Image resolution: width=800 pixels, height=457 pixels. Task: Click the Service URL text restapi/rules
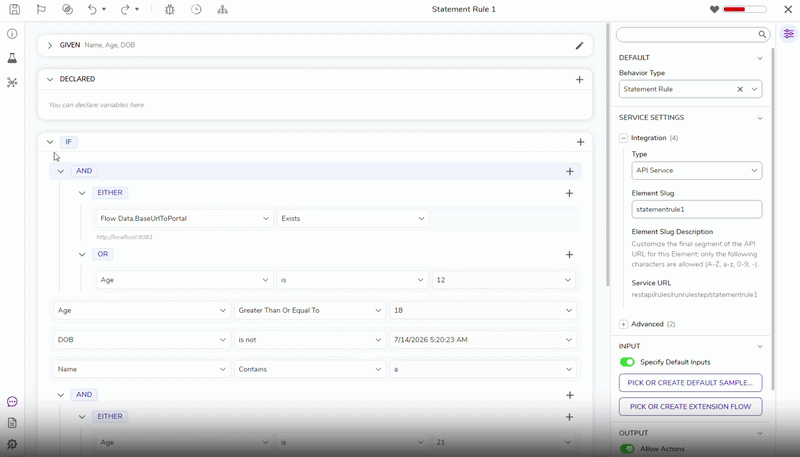[694, 295]
